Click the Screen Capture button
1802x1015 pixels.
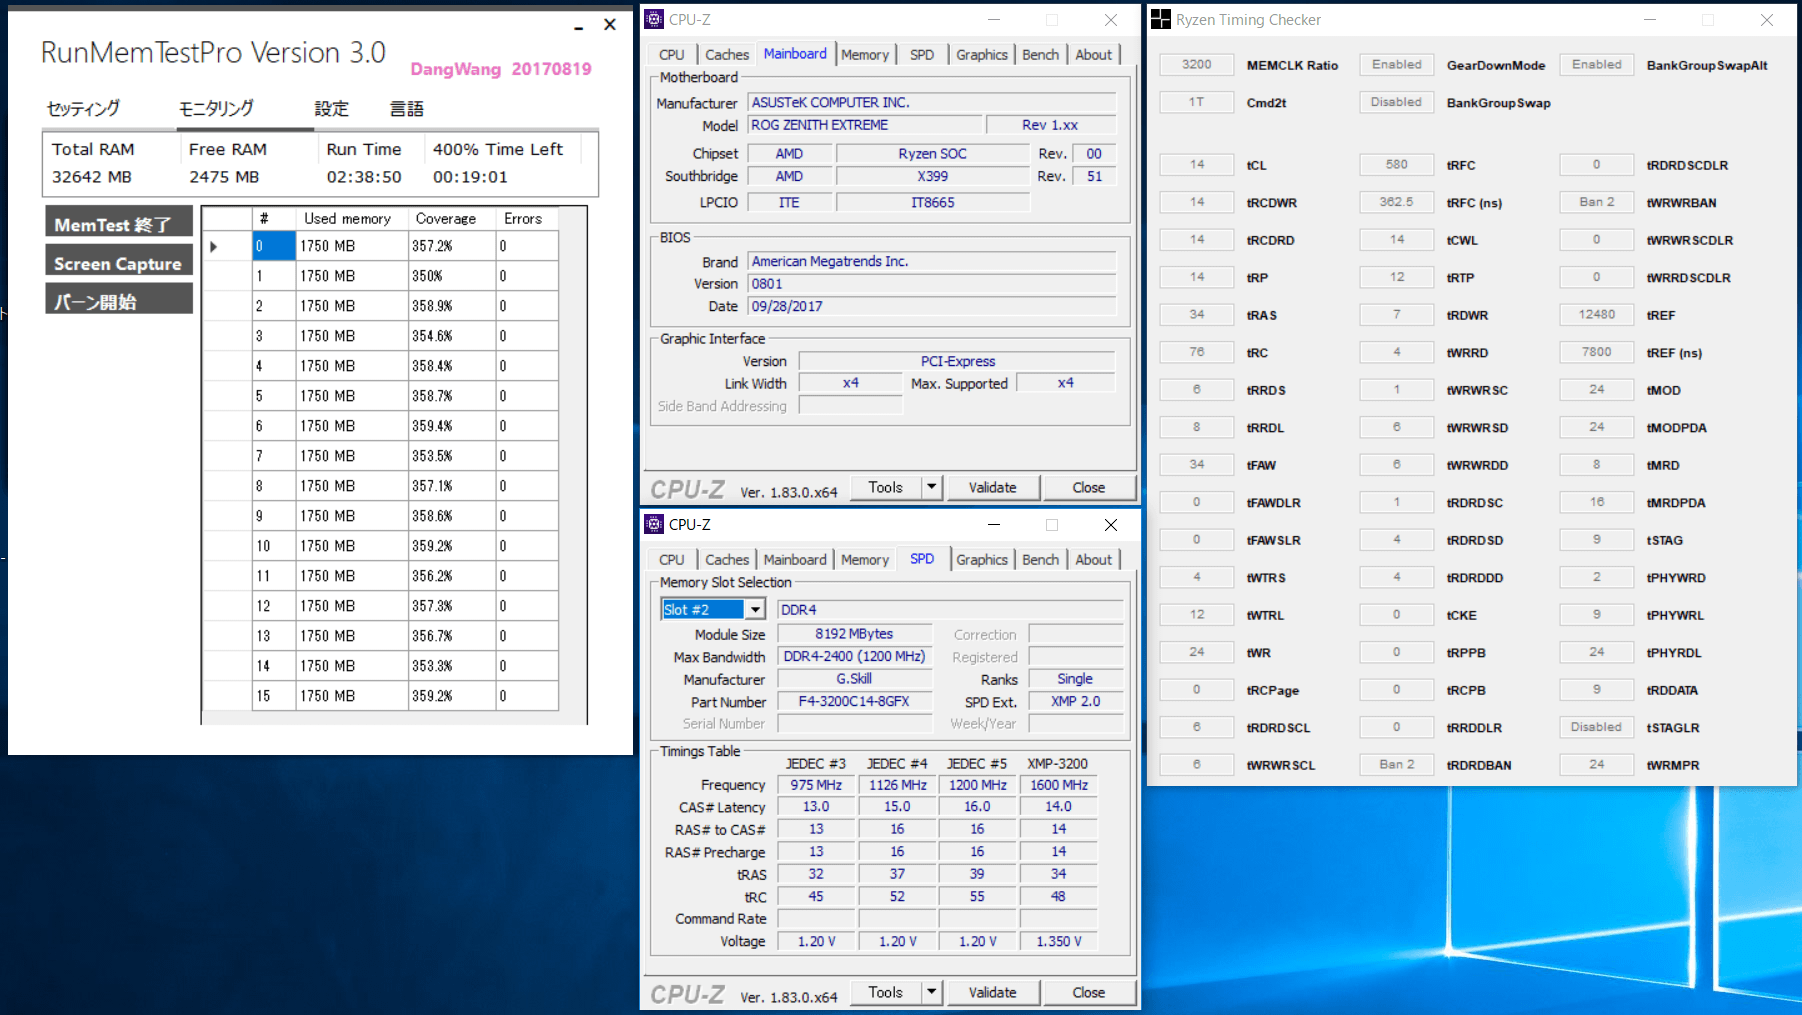(x=119, y=261)
